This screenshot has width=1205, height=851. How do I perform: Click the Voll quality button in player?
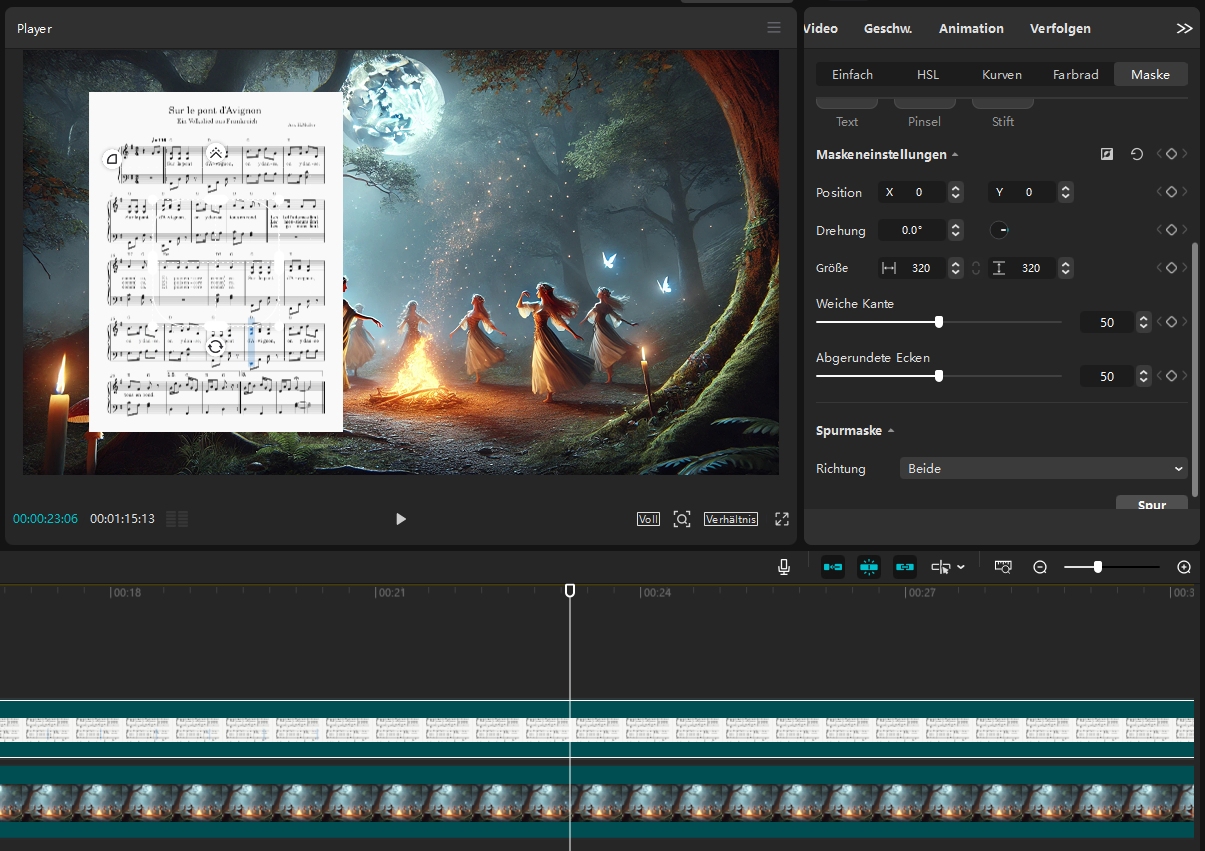648,519
